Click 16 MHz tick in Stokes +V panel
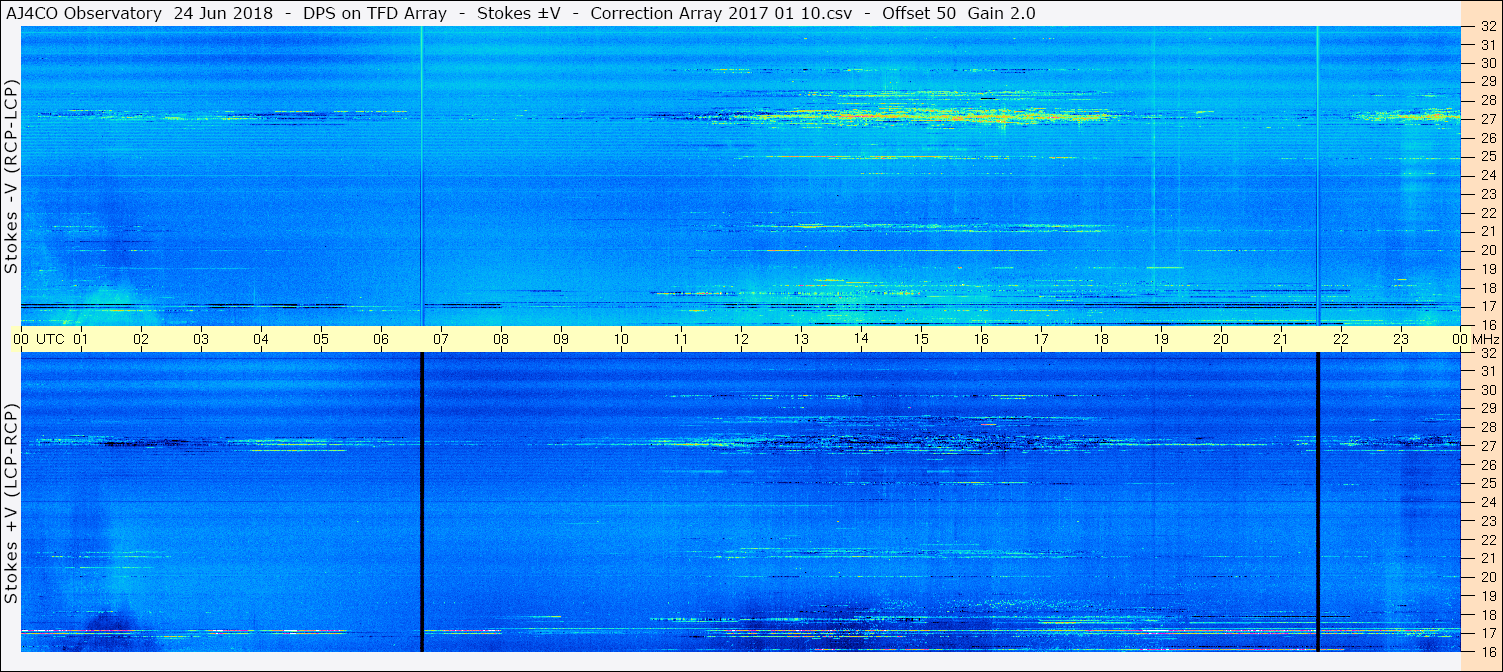 1488,651
